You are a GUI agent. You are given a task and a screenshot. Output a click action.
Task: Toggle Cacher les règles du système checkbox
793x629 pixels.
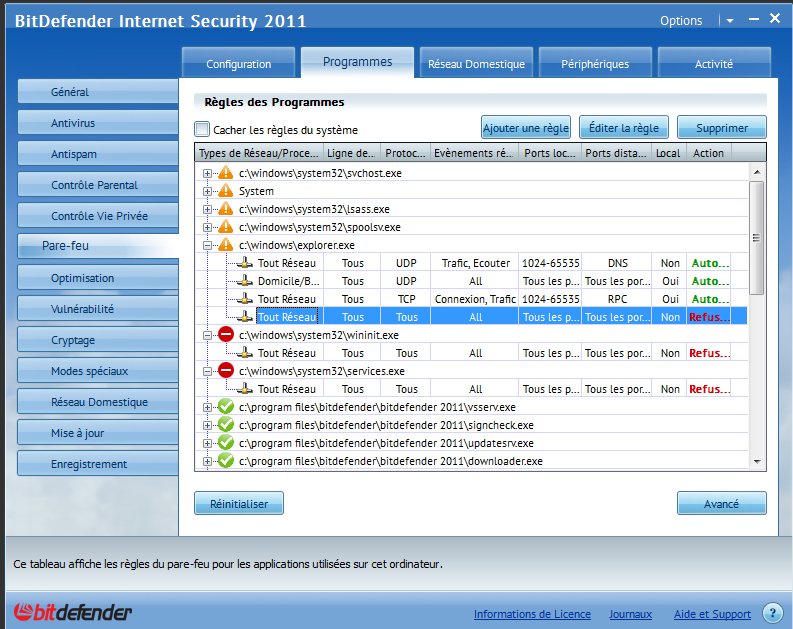pyautogui.click(x=202, y=129)
